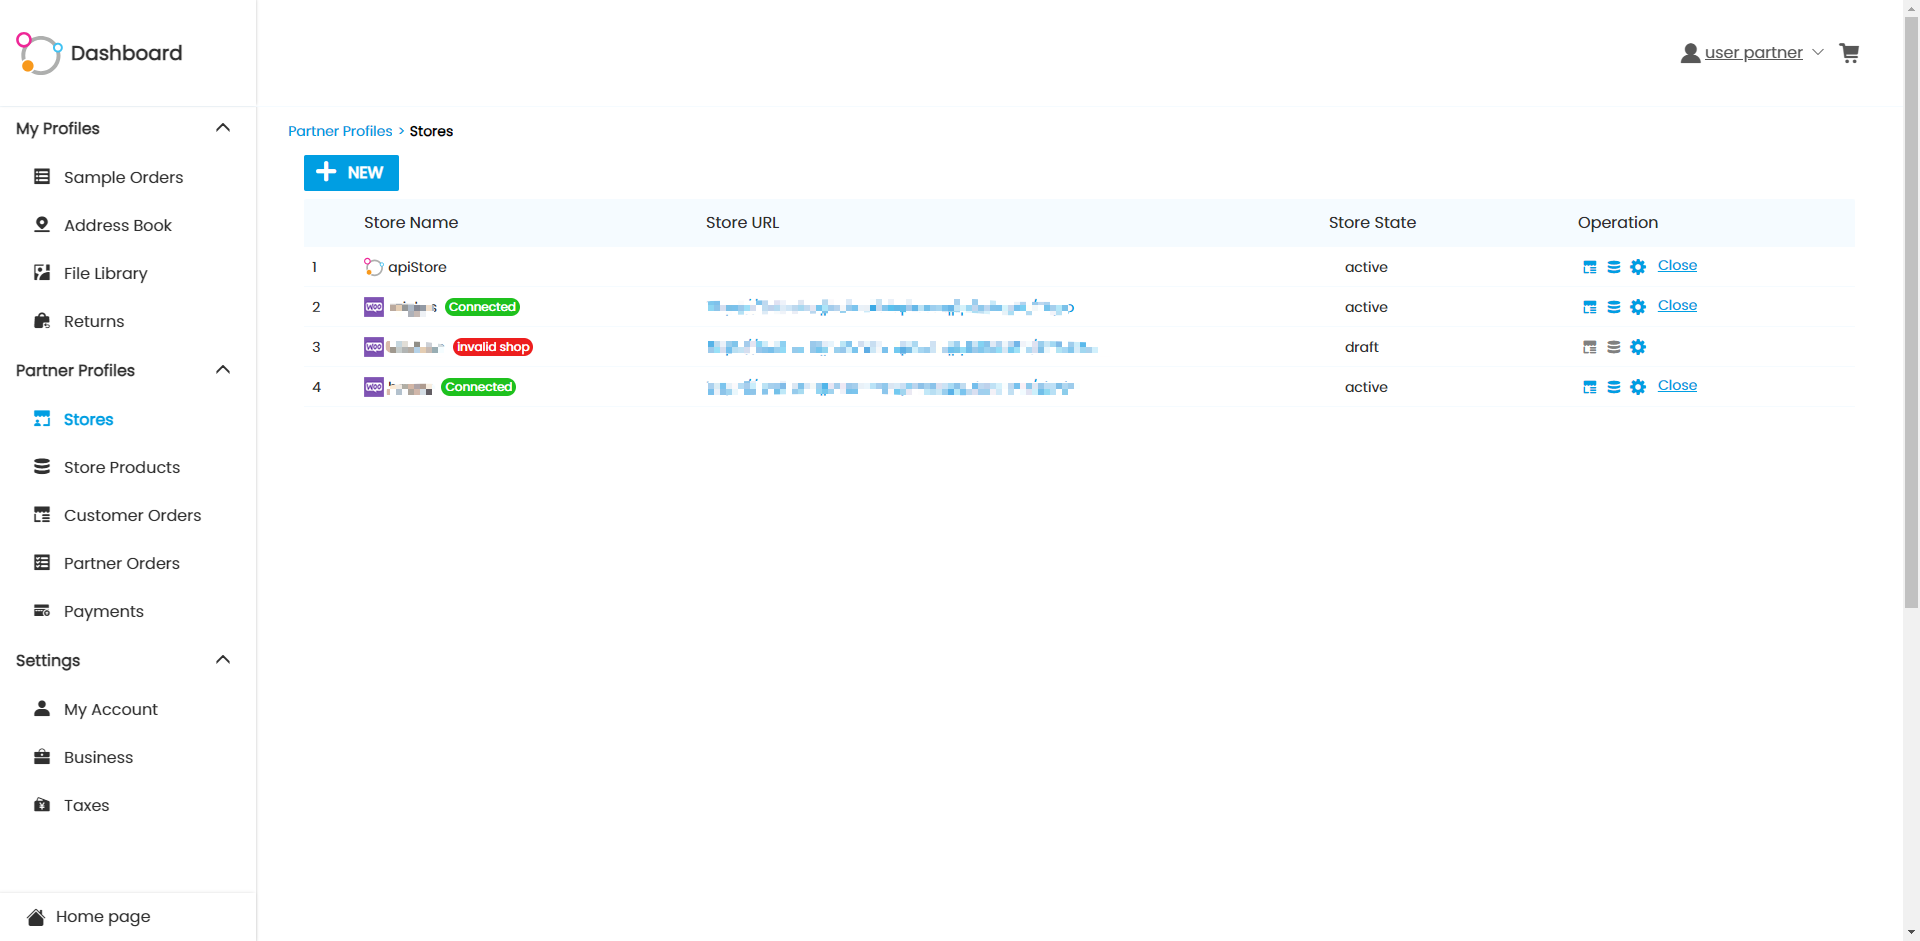Image resolution: width=1920 pixels, height=941 pixels.
Task: Click the products database icon for apiStore
Action: coord(1614,266)
